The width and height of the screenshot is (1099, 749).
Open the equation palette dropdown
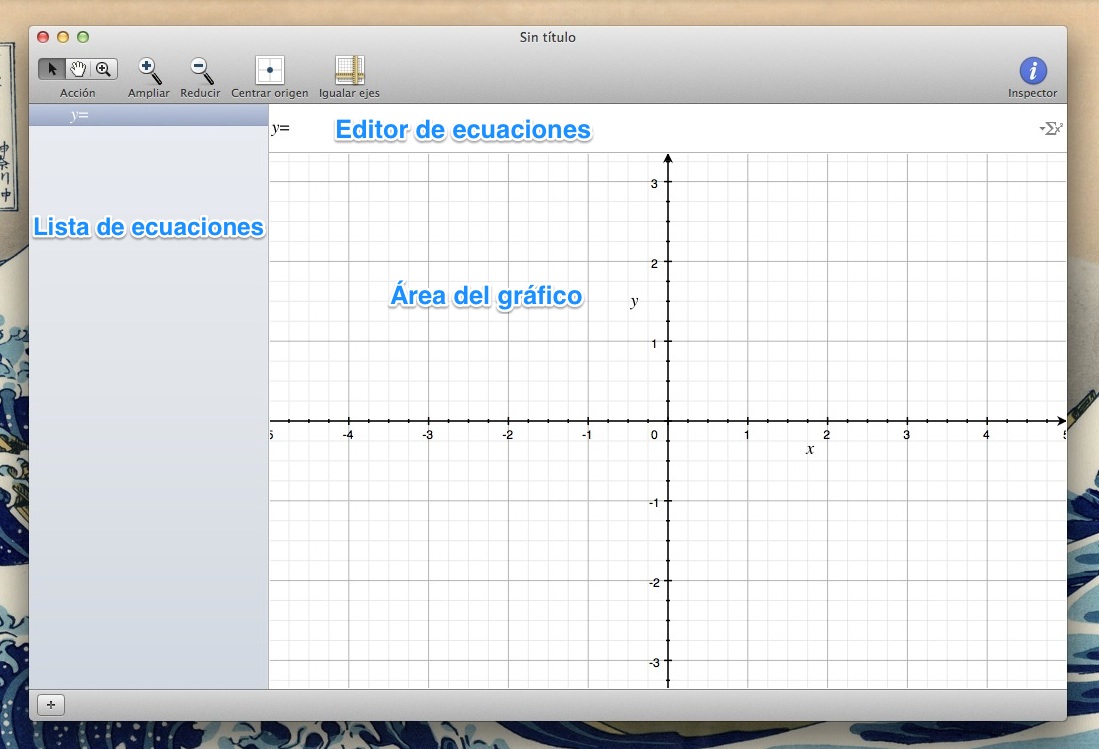[x=1050, y=128]
